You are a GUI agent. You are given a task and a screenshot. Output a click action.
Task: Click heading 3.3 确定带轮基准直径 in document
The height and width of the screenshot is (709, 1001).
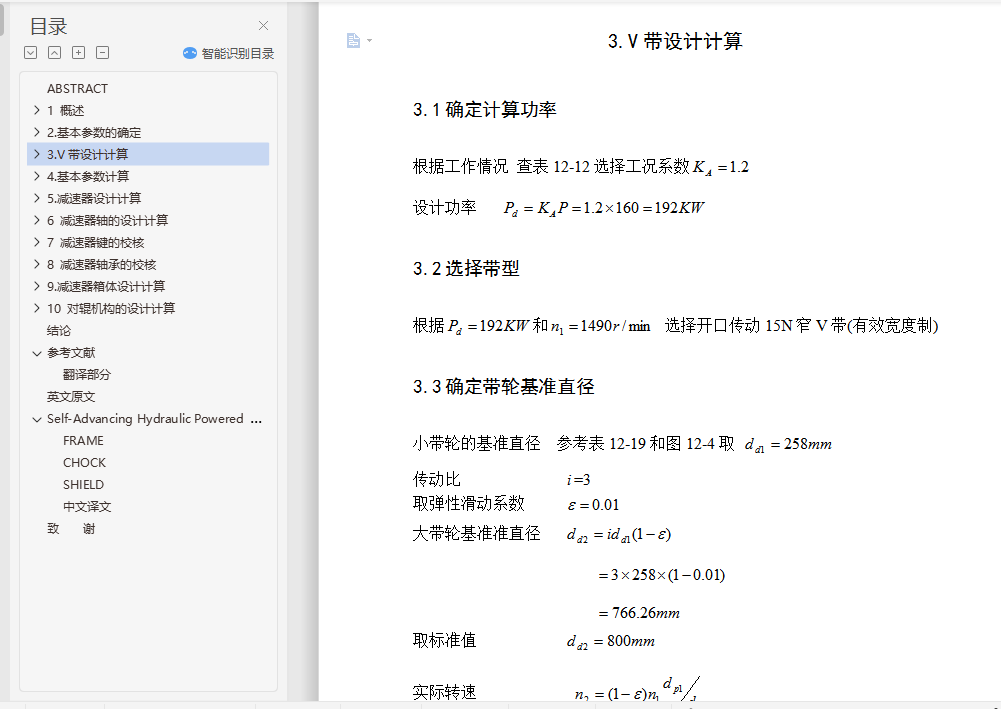coord(503,387)
